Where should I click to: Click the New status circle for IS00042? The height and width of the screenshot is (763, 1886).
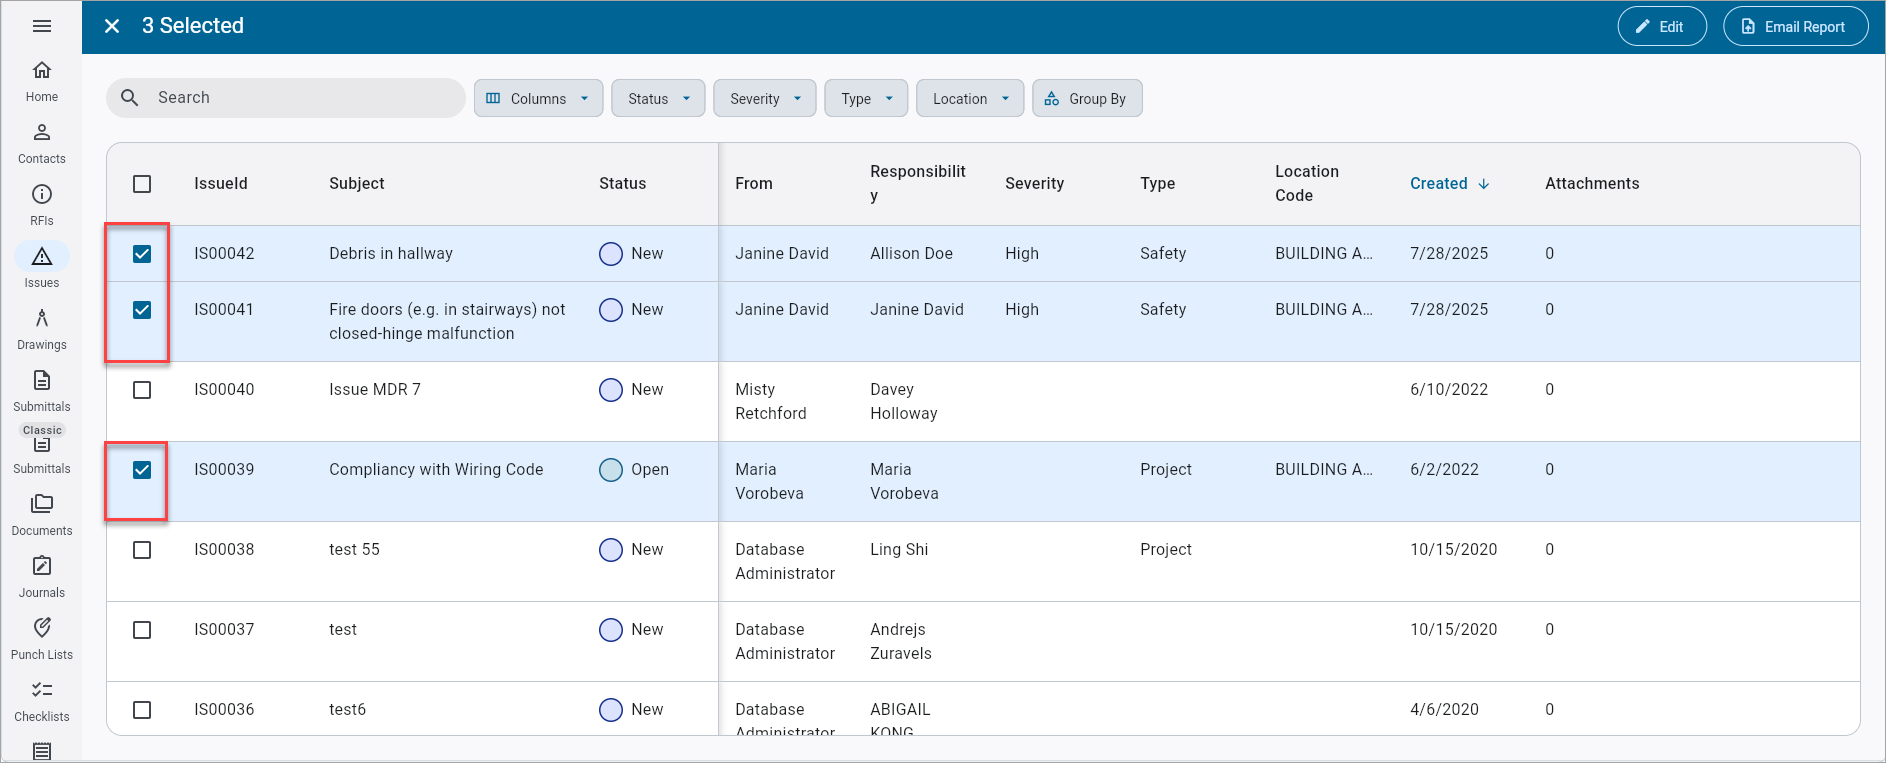pos(611,254)
